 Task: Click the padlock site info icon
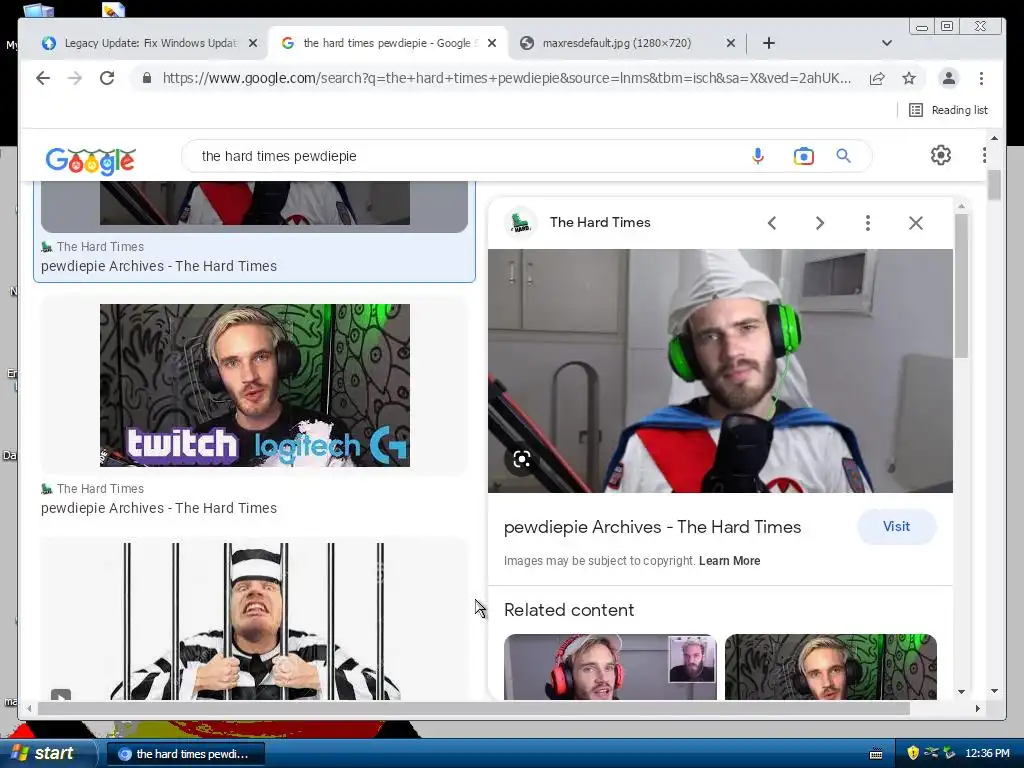[147, 78]
